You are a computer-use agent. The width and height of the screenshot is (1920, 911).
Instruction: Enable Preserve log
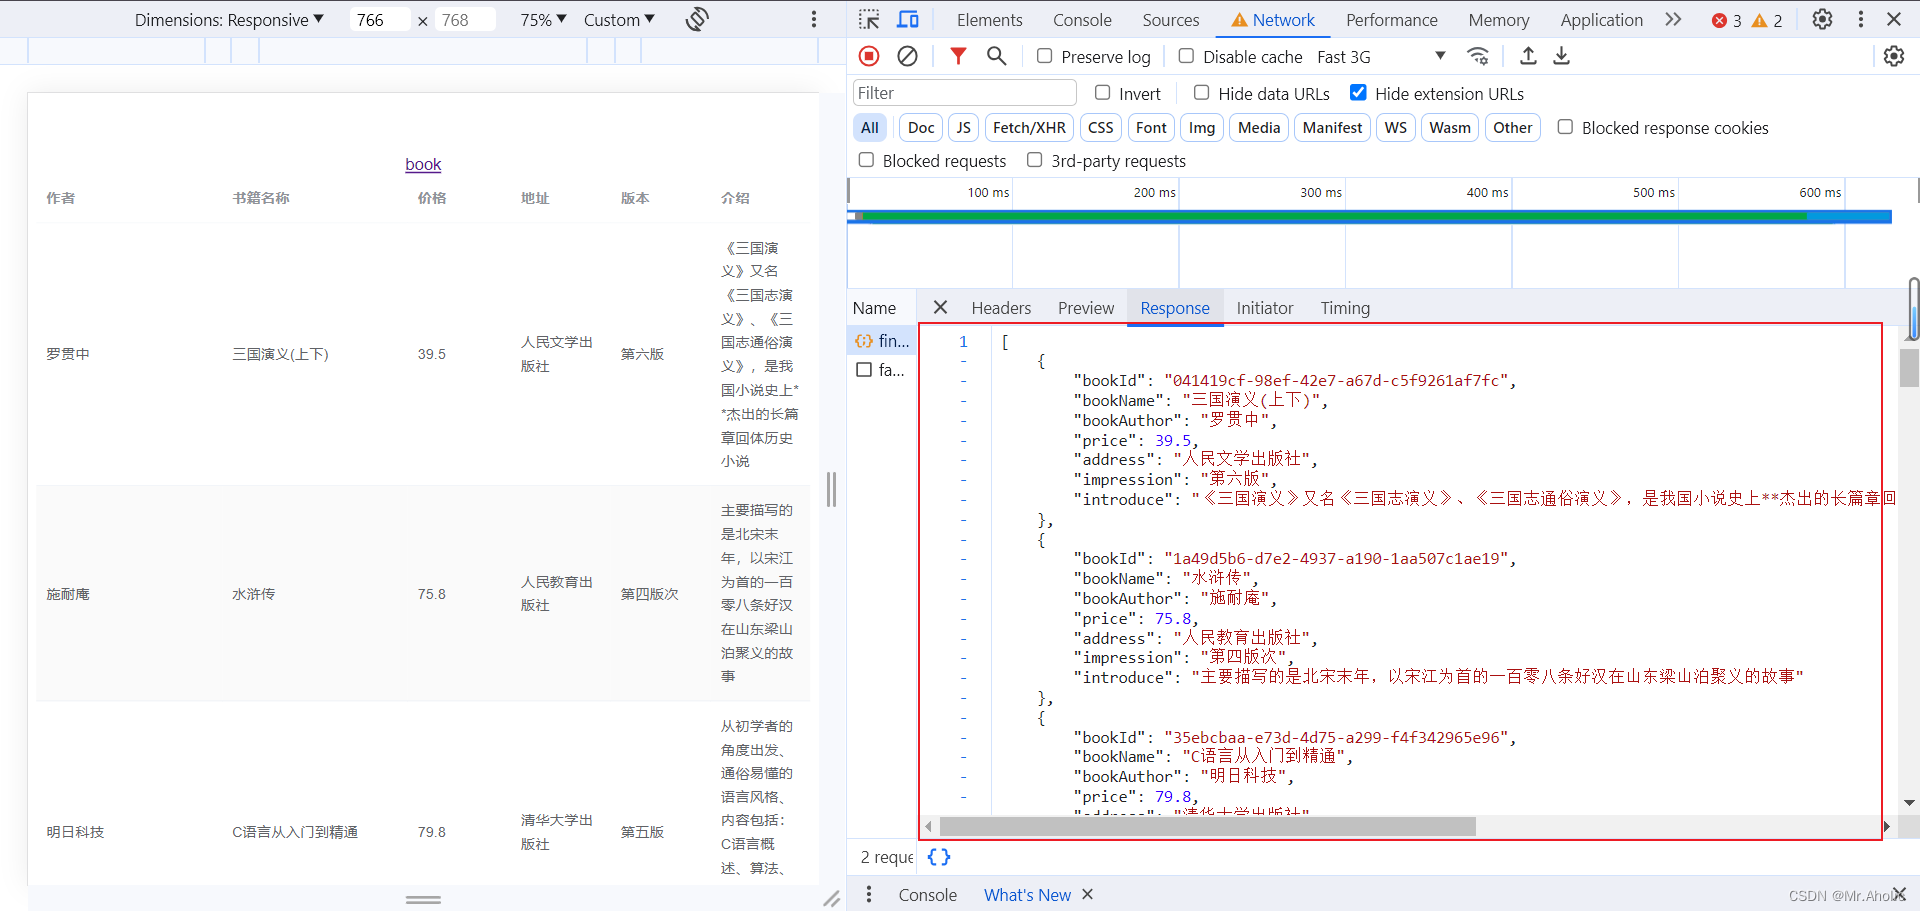coord(1045,56)
